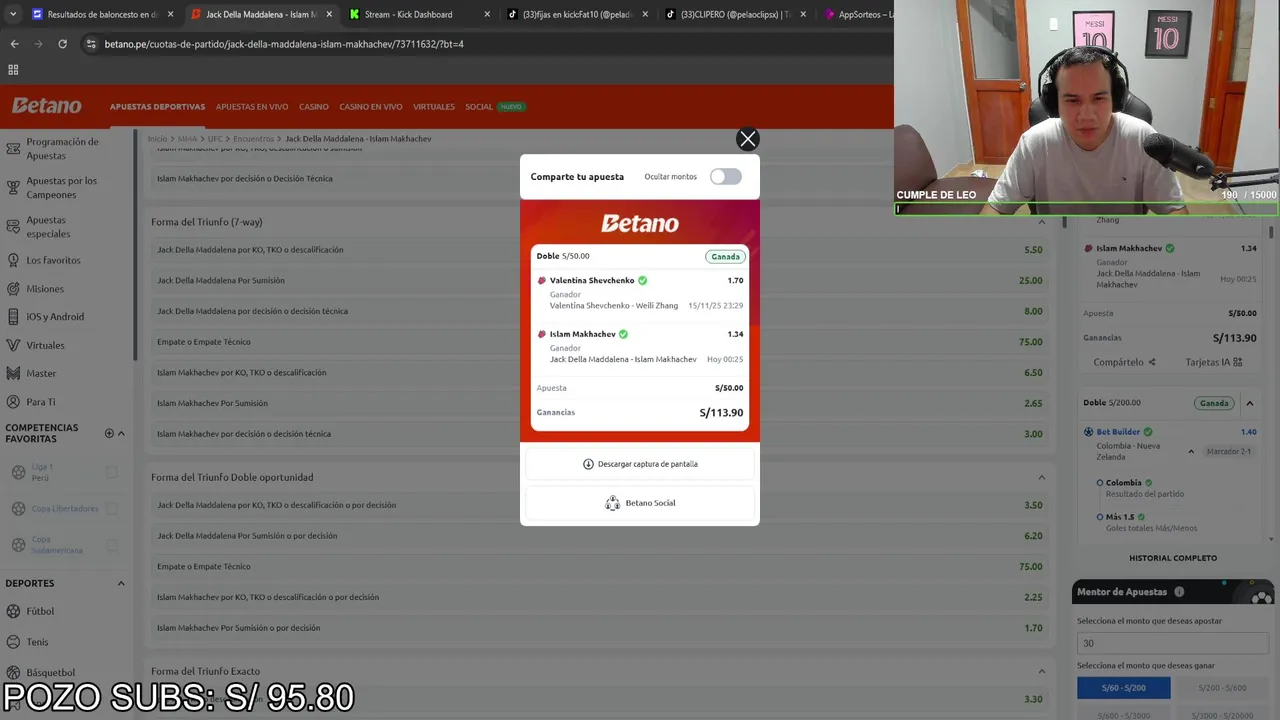
Task: Collapse Bet Builder Colombia - Nueva Zelanda details
Action: pyautogui.click(x=1190, y=452)
